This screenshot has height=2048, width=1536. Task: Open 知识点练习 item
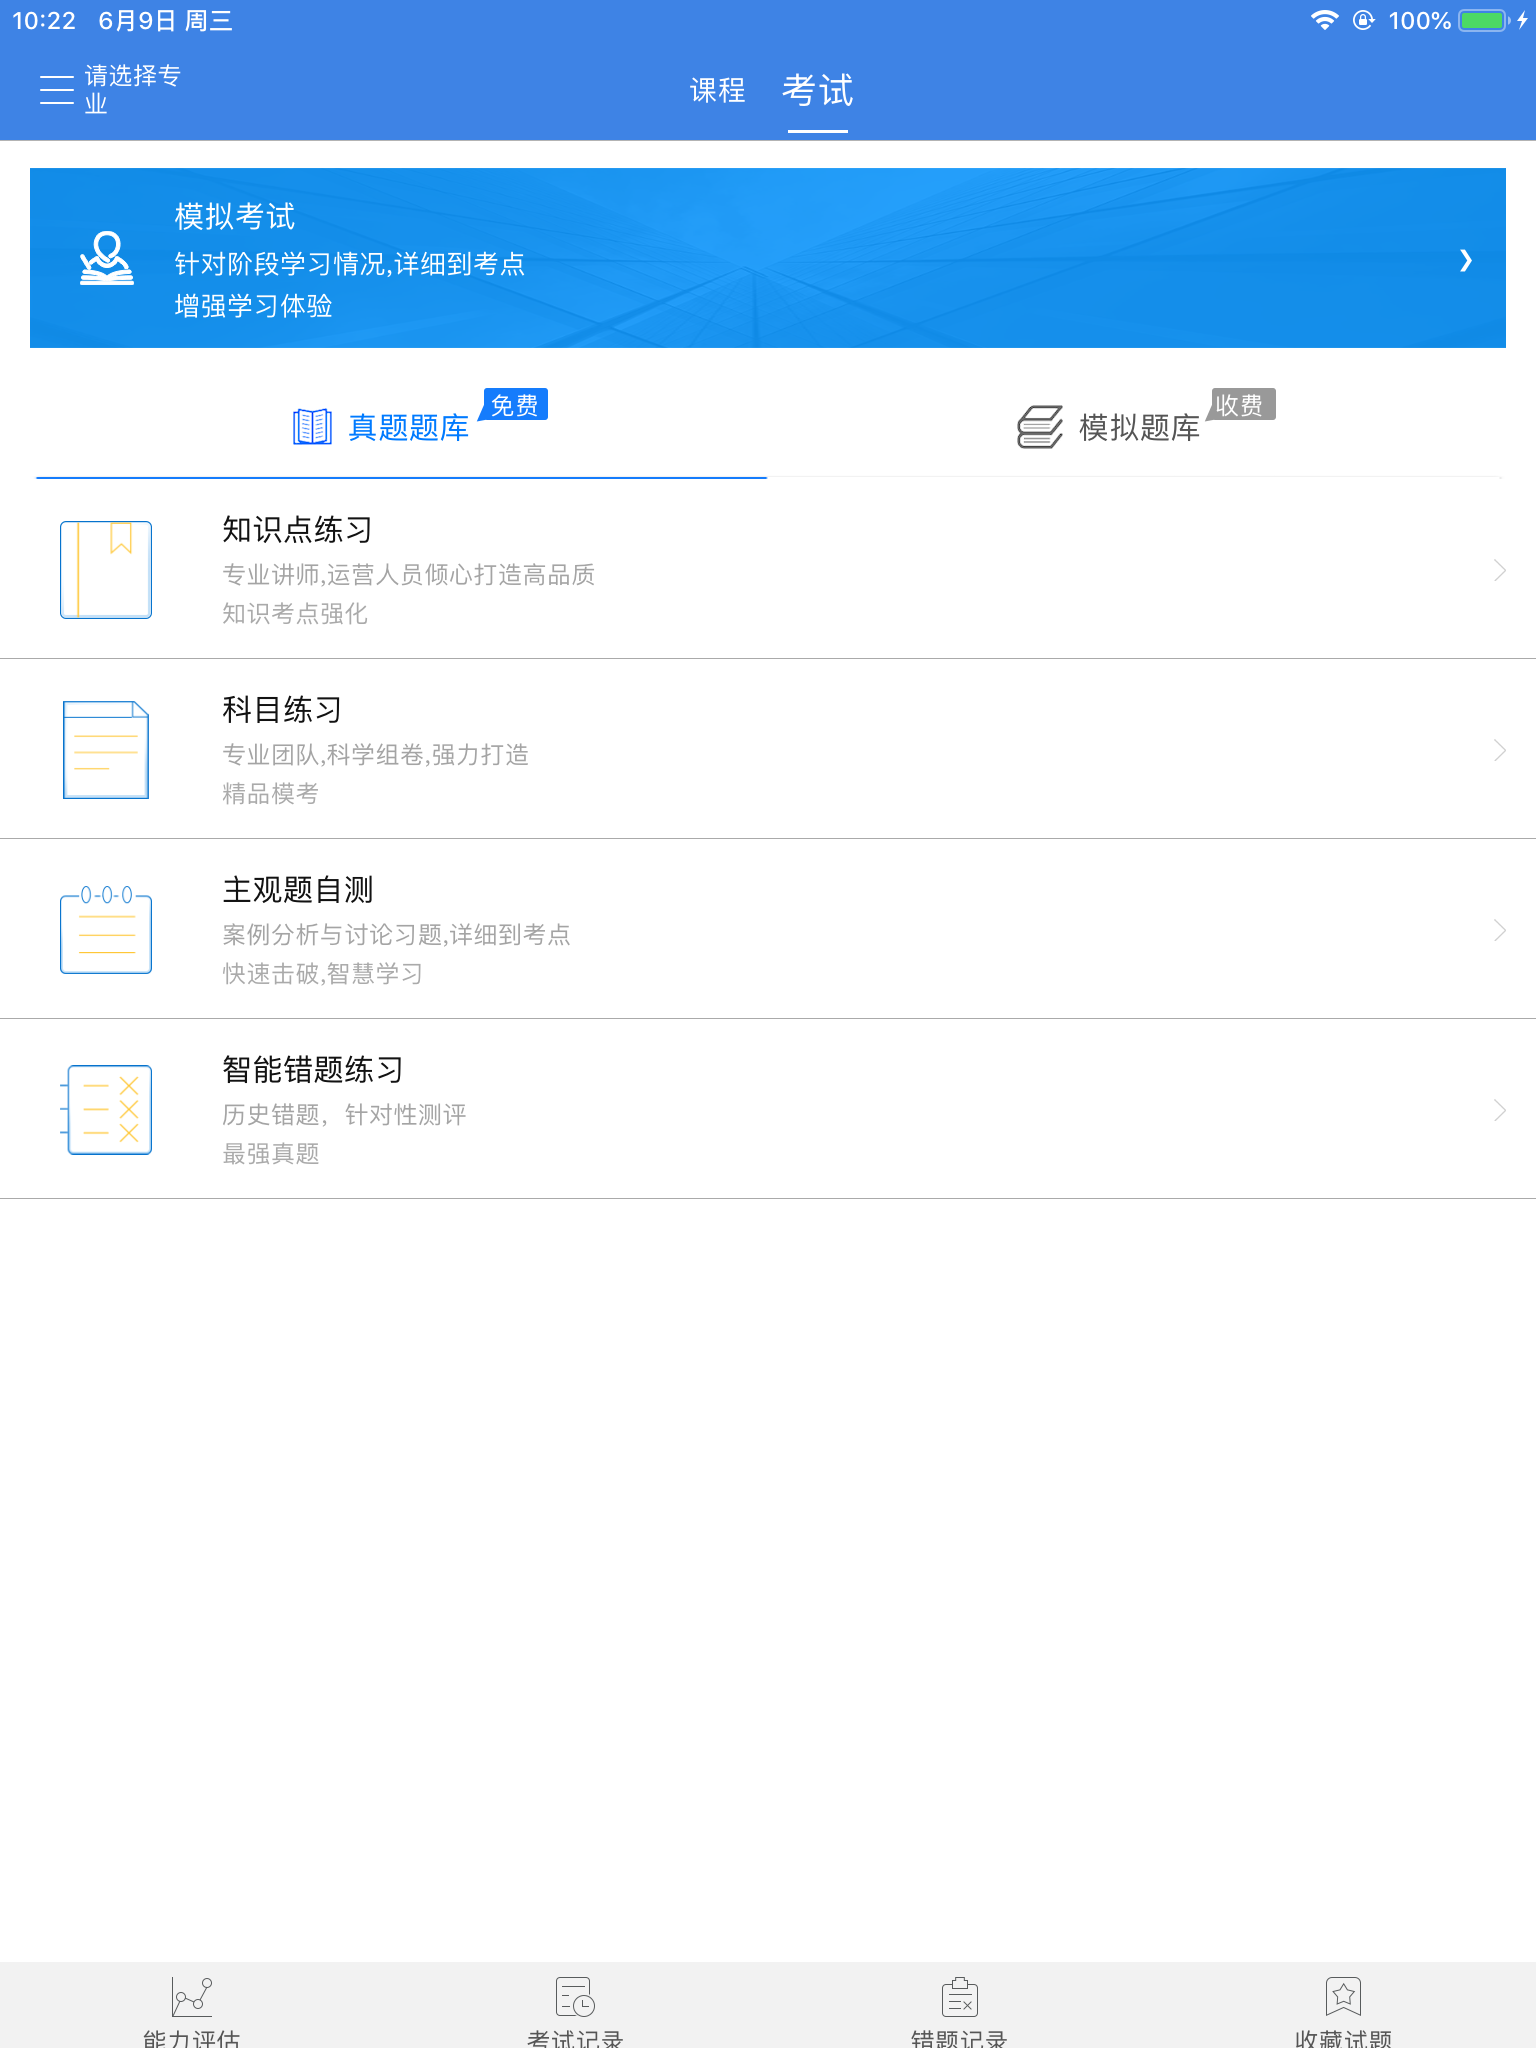pyautogui.click(x=768, y=569)
